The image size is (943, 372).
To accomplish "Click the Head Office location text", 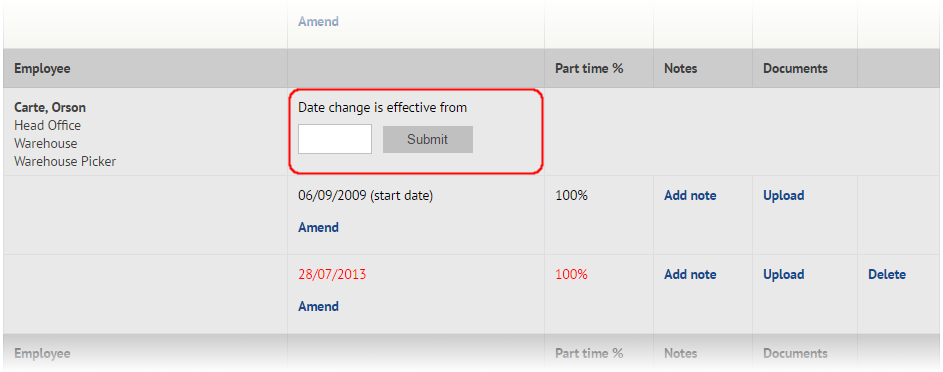I will tap(47, 125).
